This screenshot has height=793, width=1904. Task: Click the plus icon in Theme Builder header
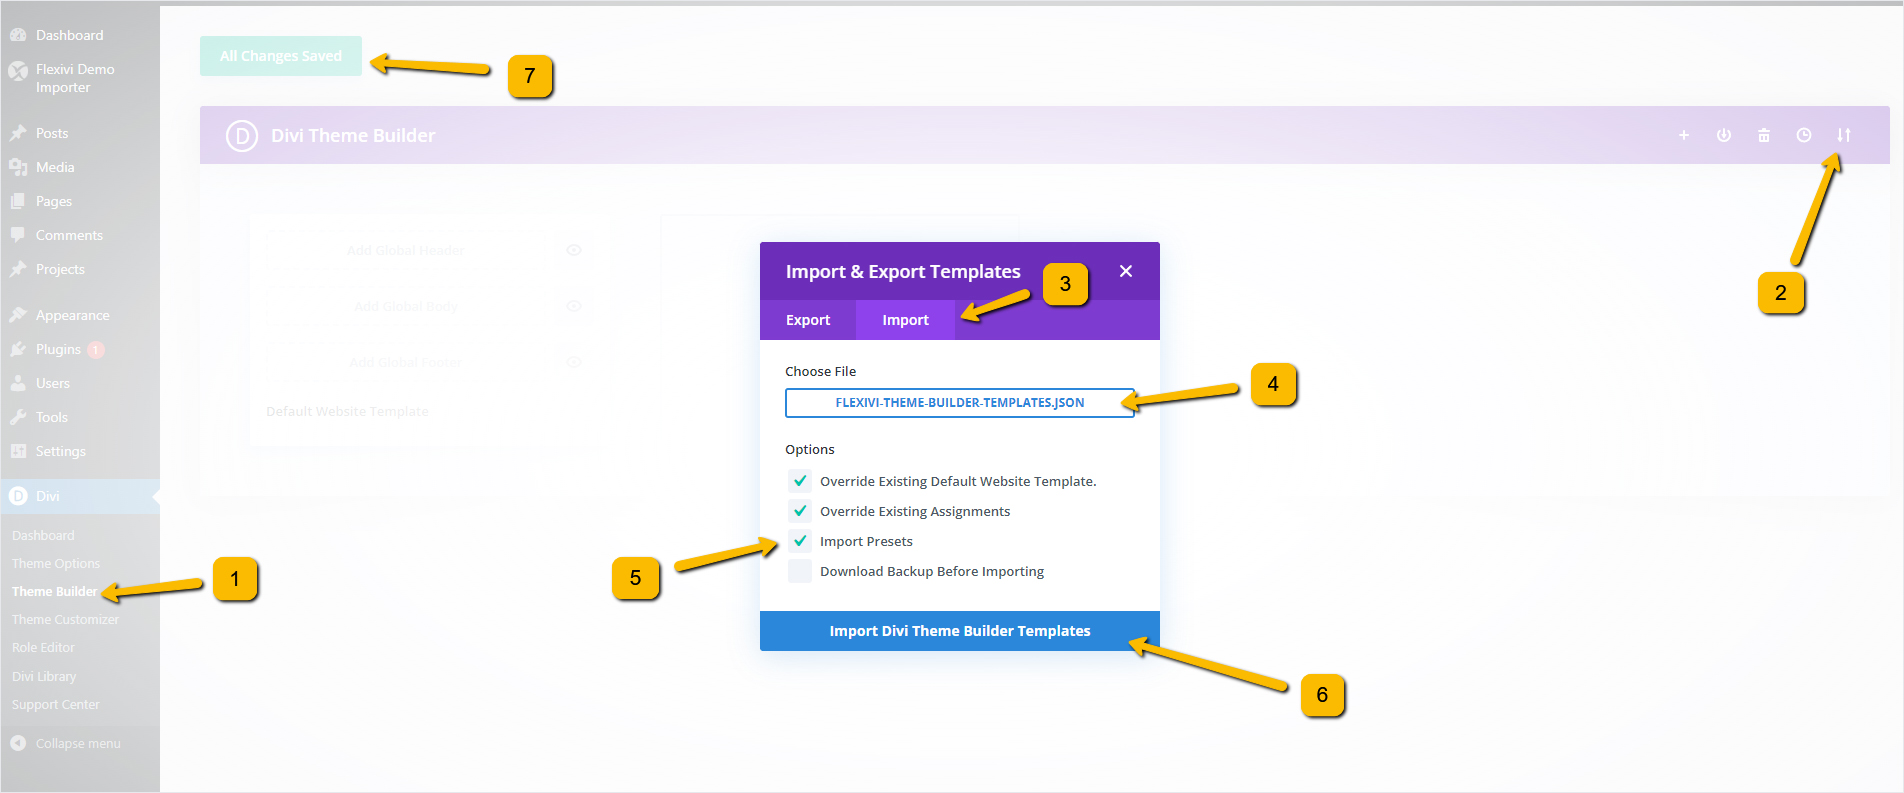click(x=1683, y=135)
